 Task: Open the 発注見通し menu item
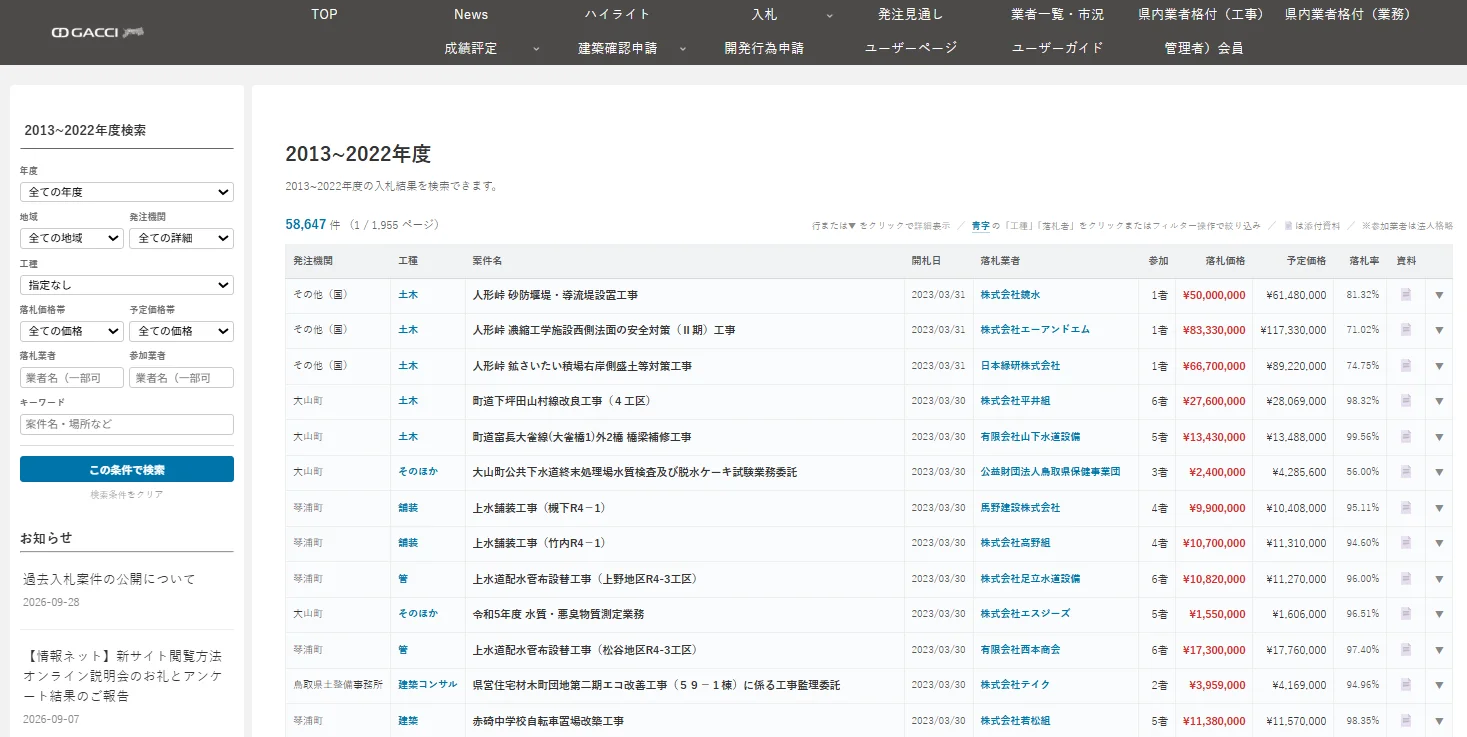[911, 14]
